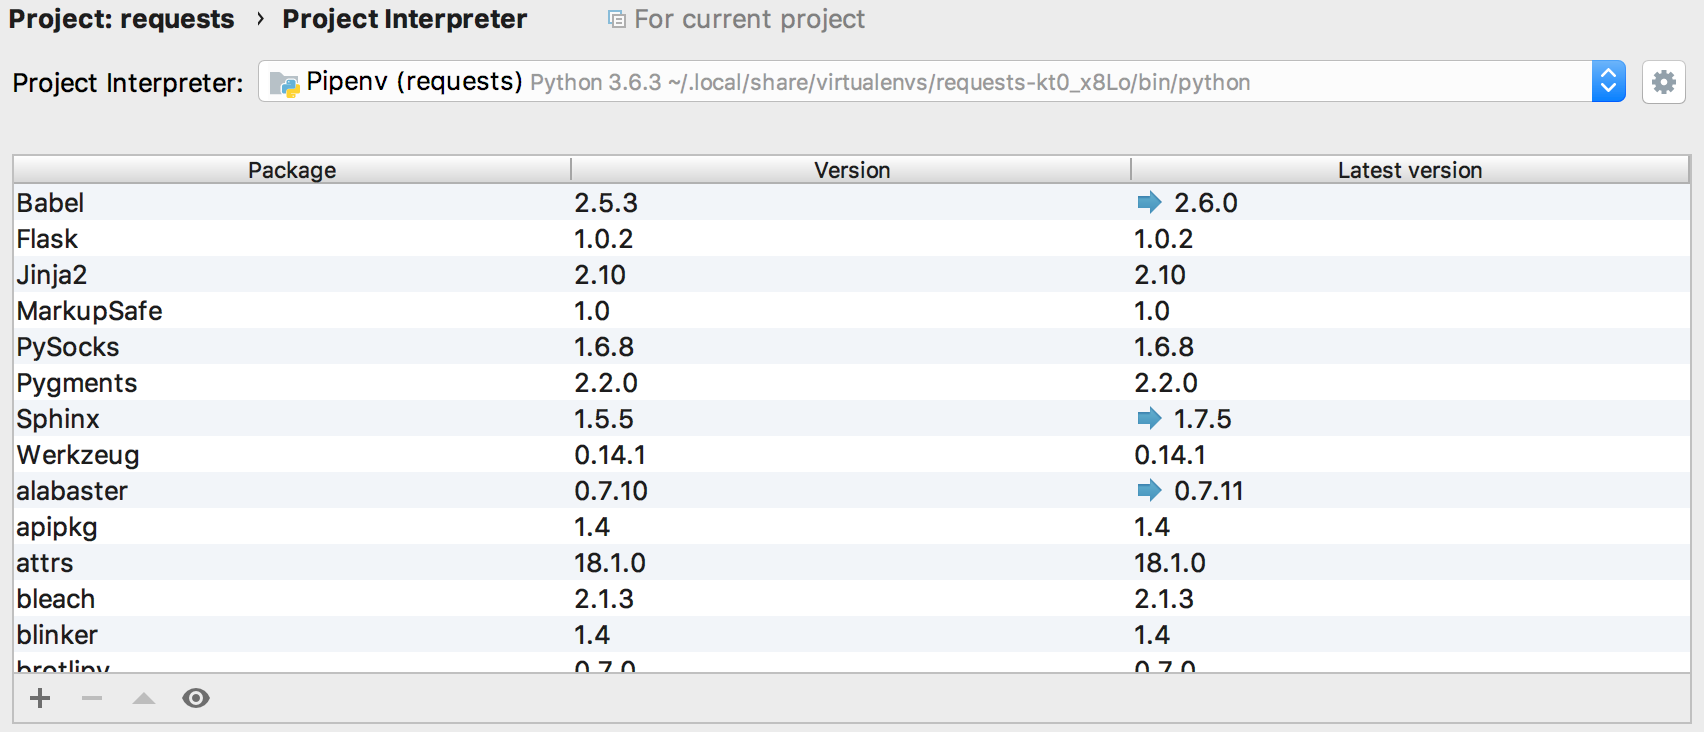This screenshot has width=1704, height=732.
Task: Click the plus icon to install package
Action: 40,698
